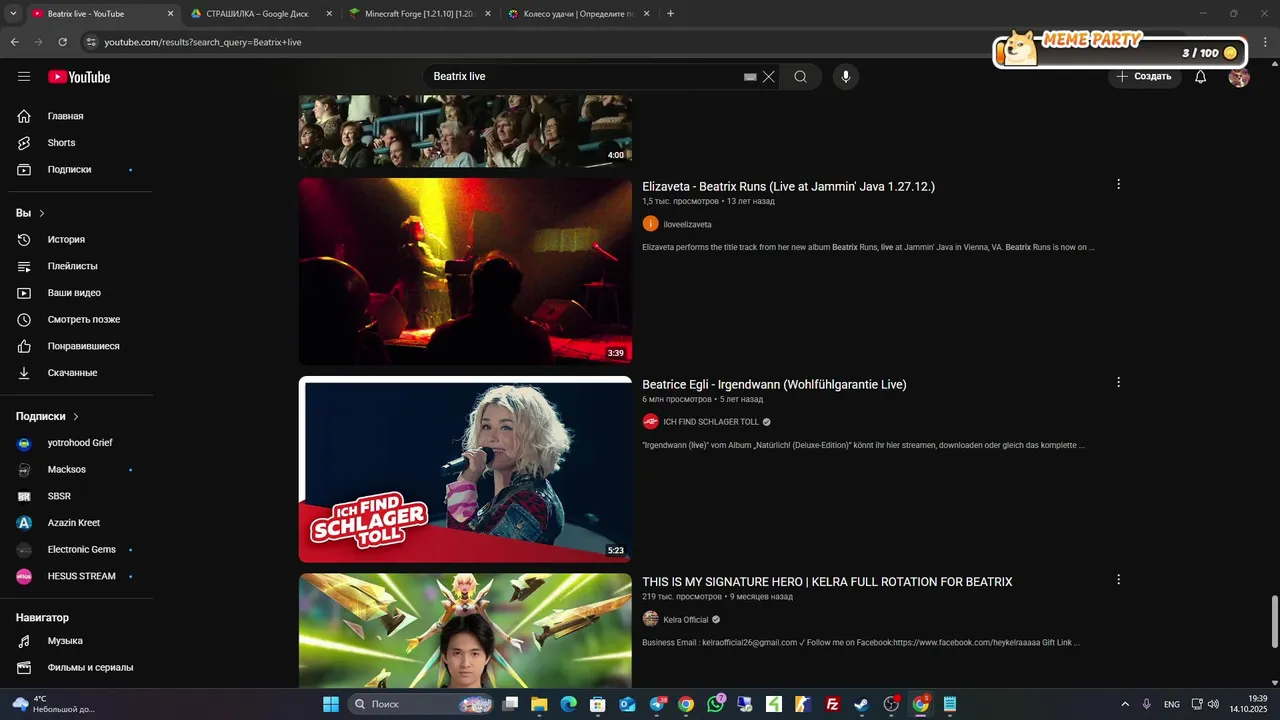Open YouTube notifications bell
This screenshot has height=720, width=1280.
(x=1201, y=77)
